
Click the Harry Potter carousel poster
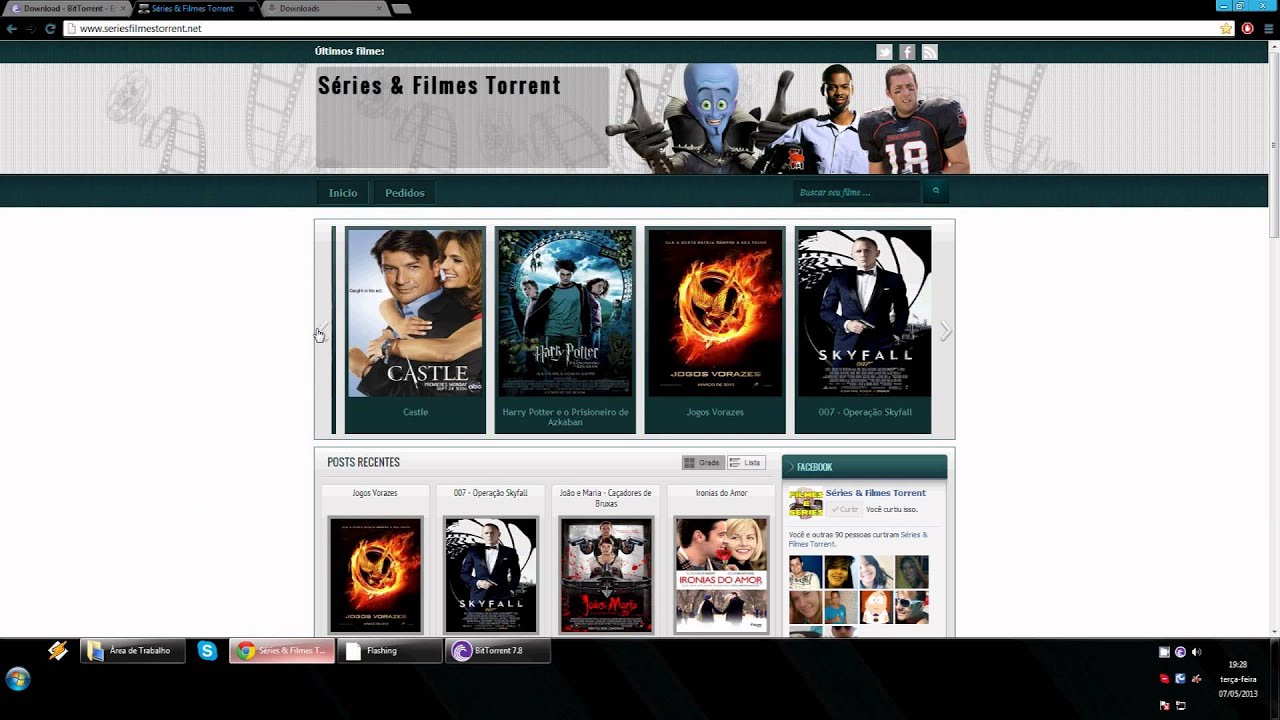click(565, 312)
